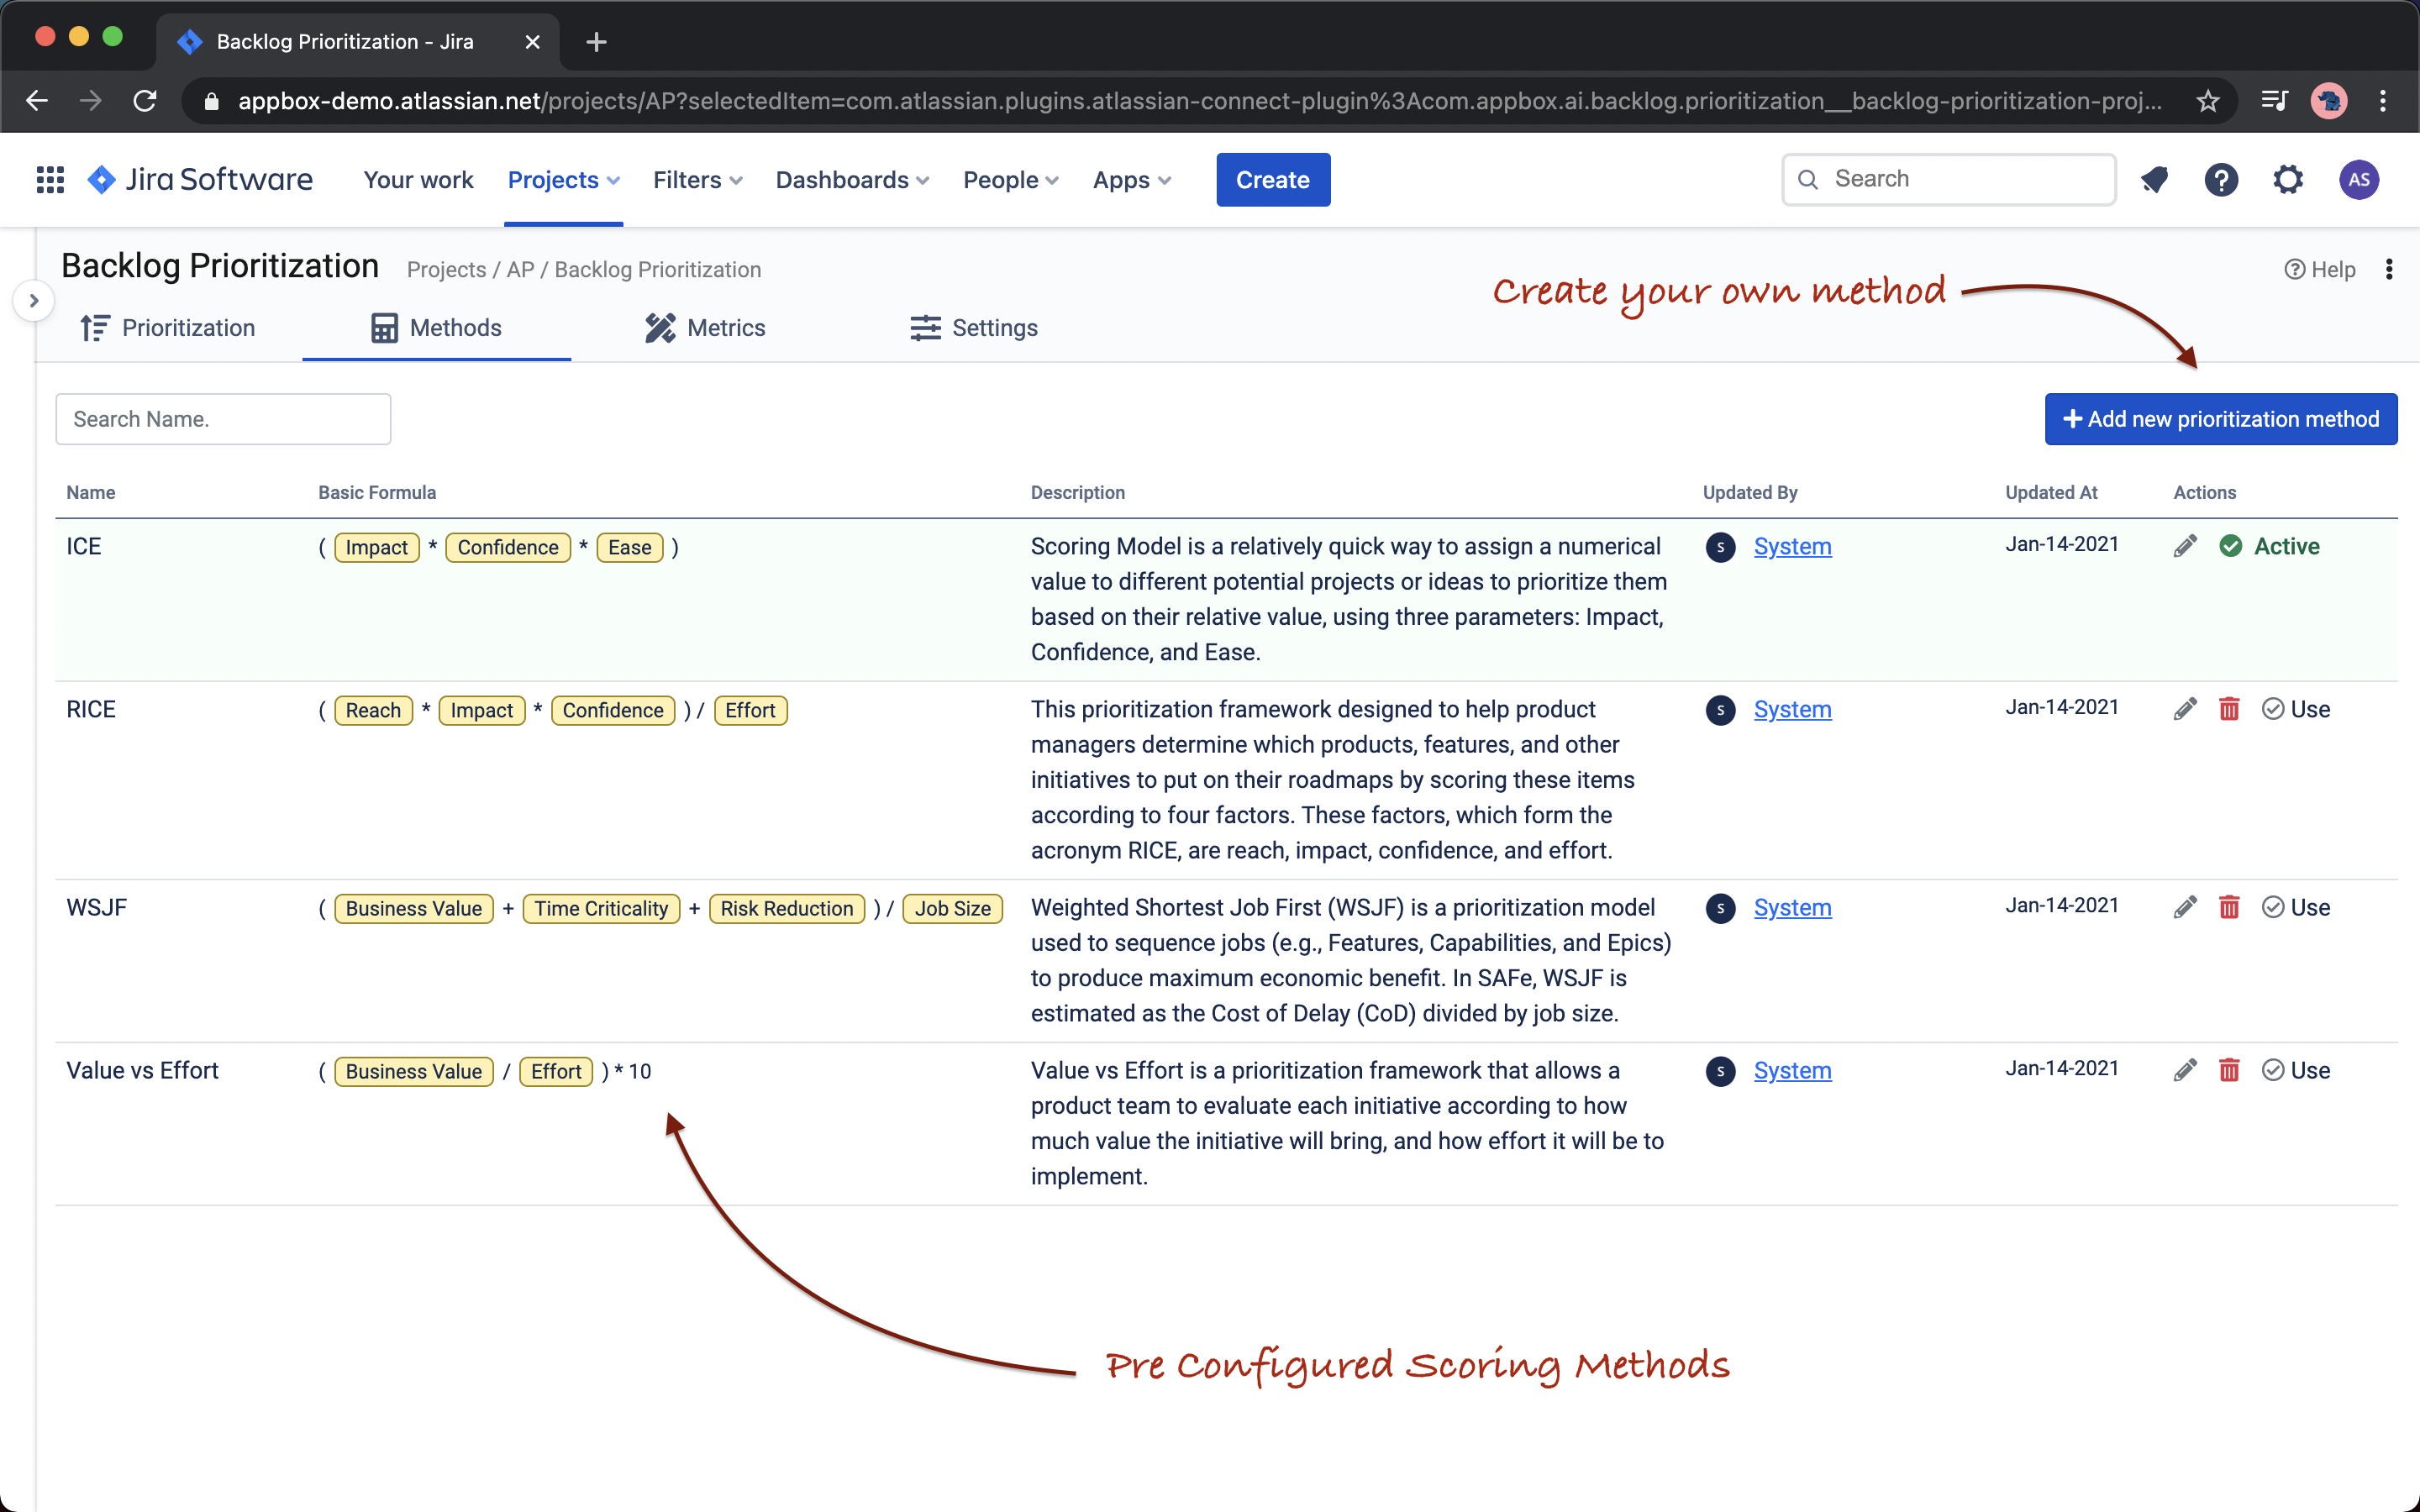
Task: Use the Value vs Effort method
Action: point(2296,1070)
